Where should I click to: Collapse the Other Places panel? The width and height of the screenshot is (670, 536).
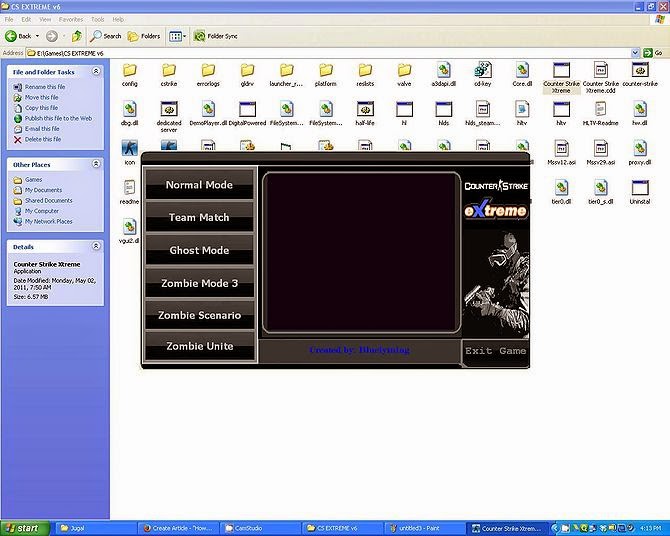coord(96,164)
